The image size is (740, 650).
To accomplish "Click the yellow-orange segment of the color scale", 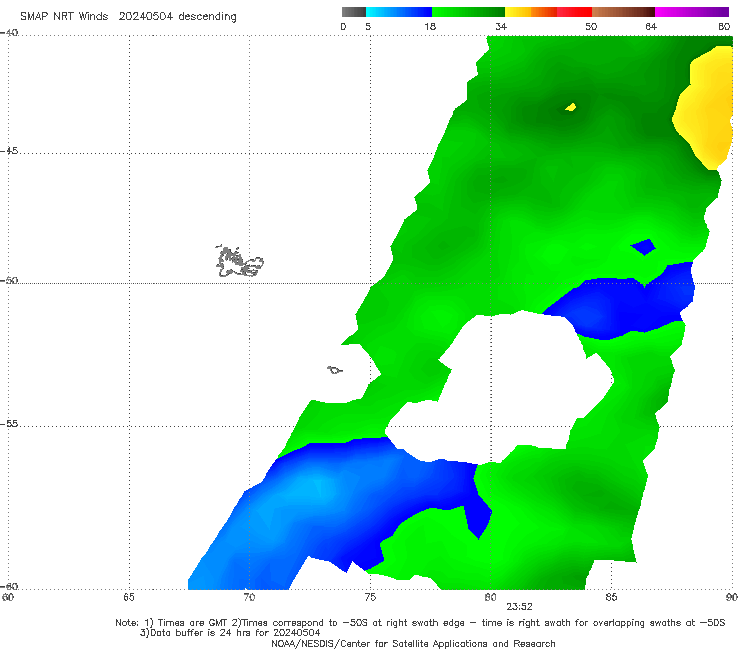I will (530, 12).
